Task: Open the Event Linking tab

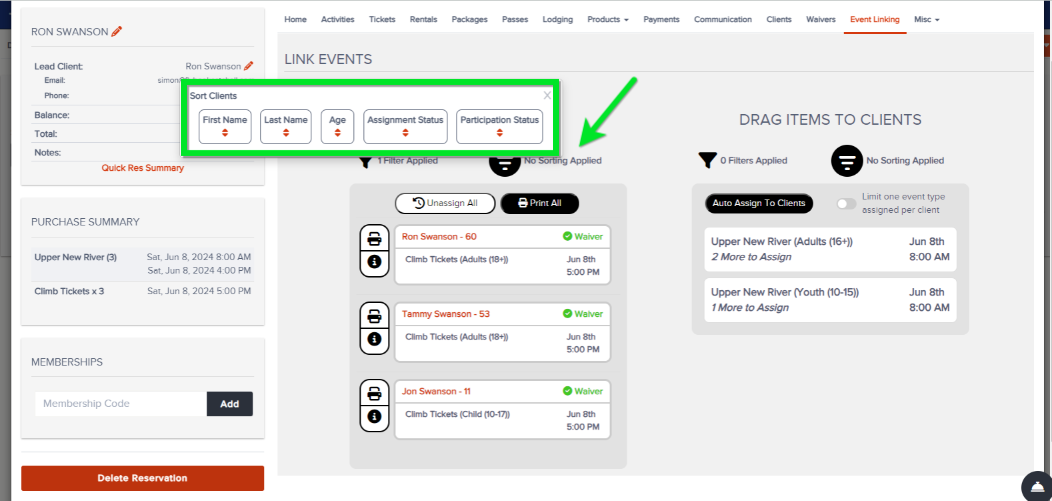Action: coord(875,19)
